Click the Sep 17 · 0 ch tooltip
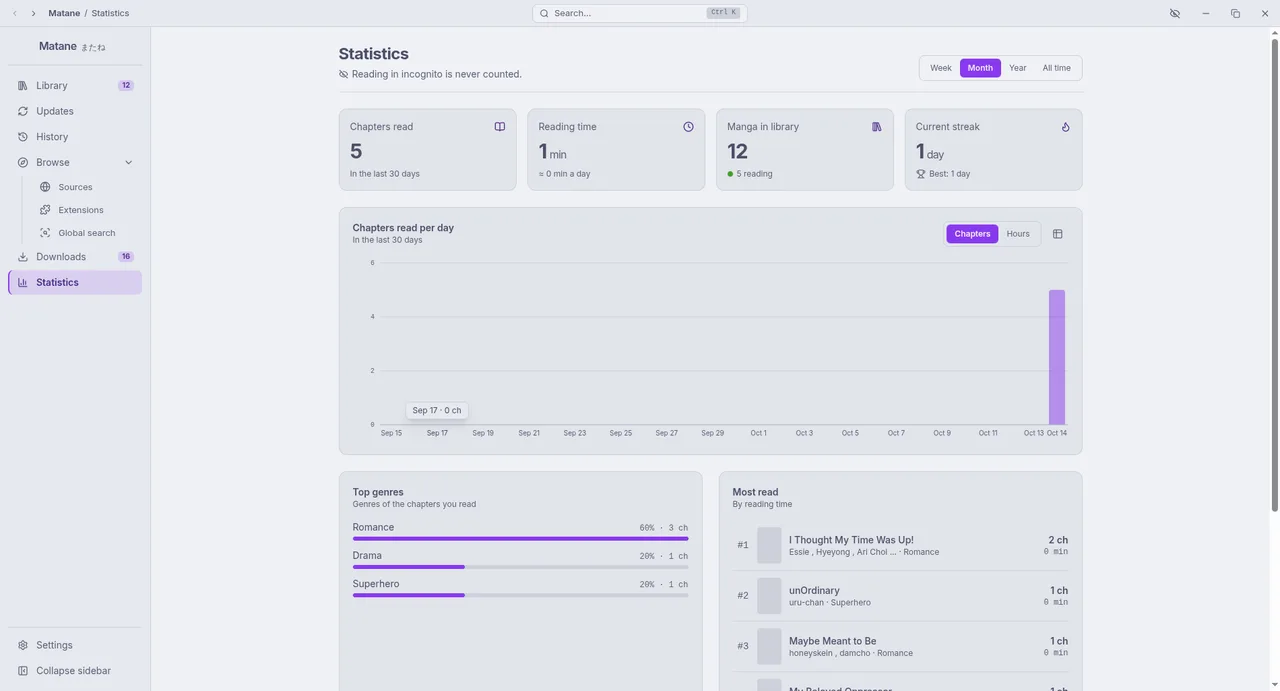This screenshot has width=1280, height=691. coord(437,410)
